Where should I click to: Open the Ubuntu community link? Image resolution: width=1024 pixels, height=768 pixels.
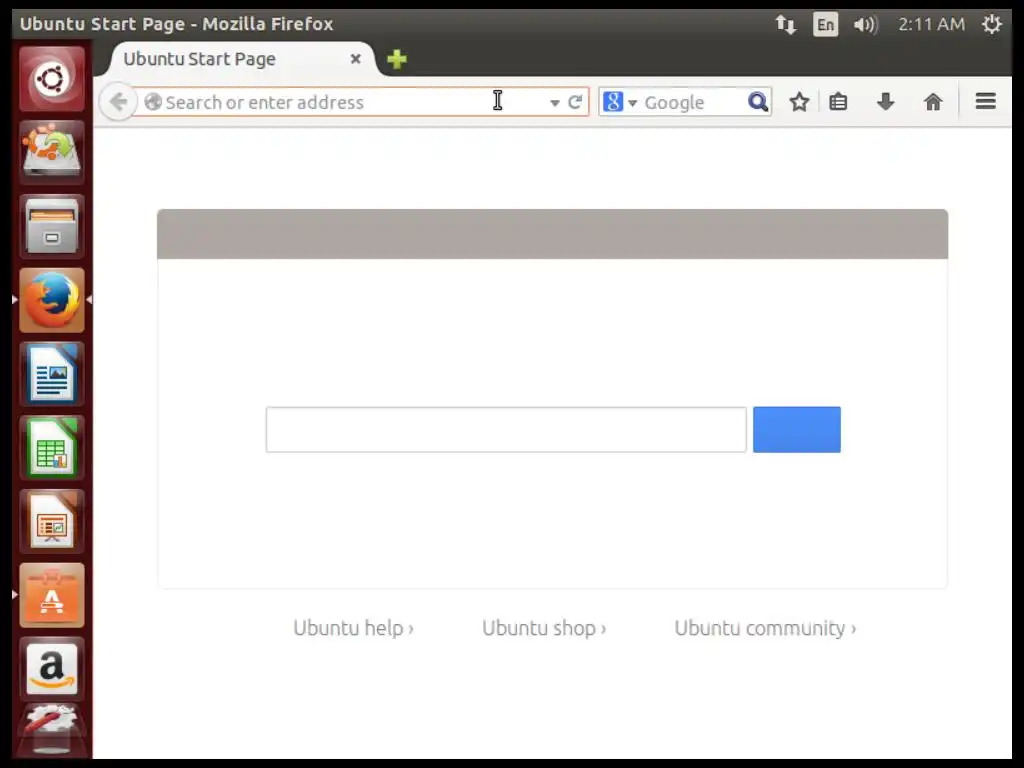click(x=765, y=628)
